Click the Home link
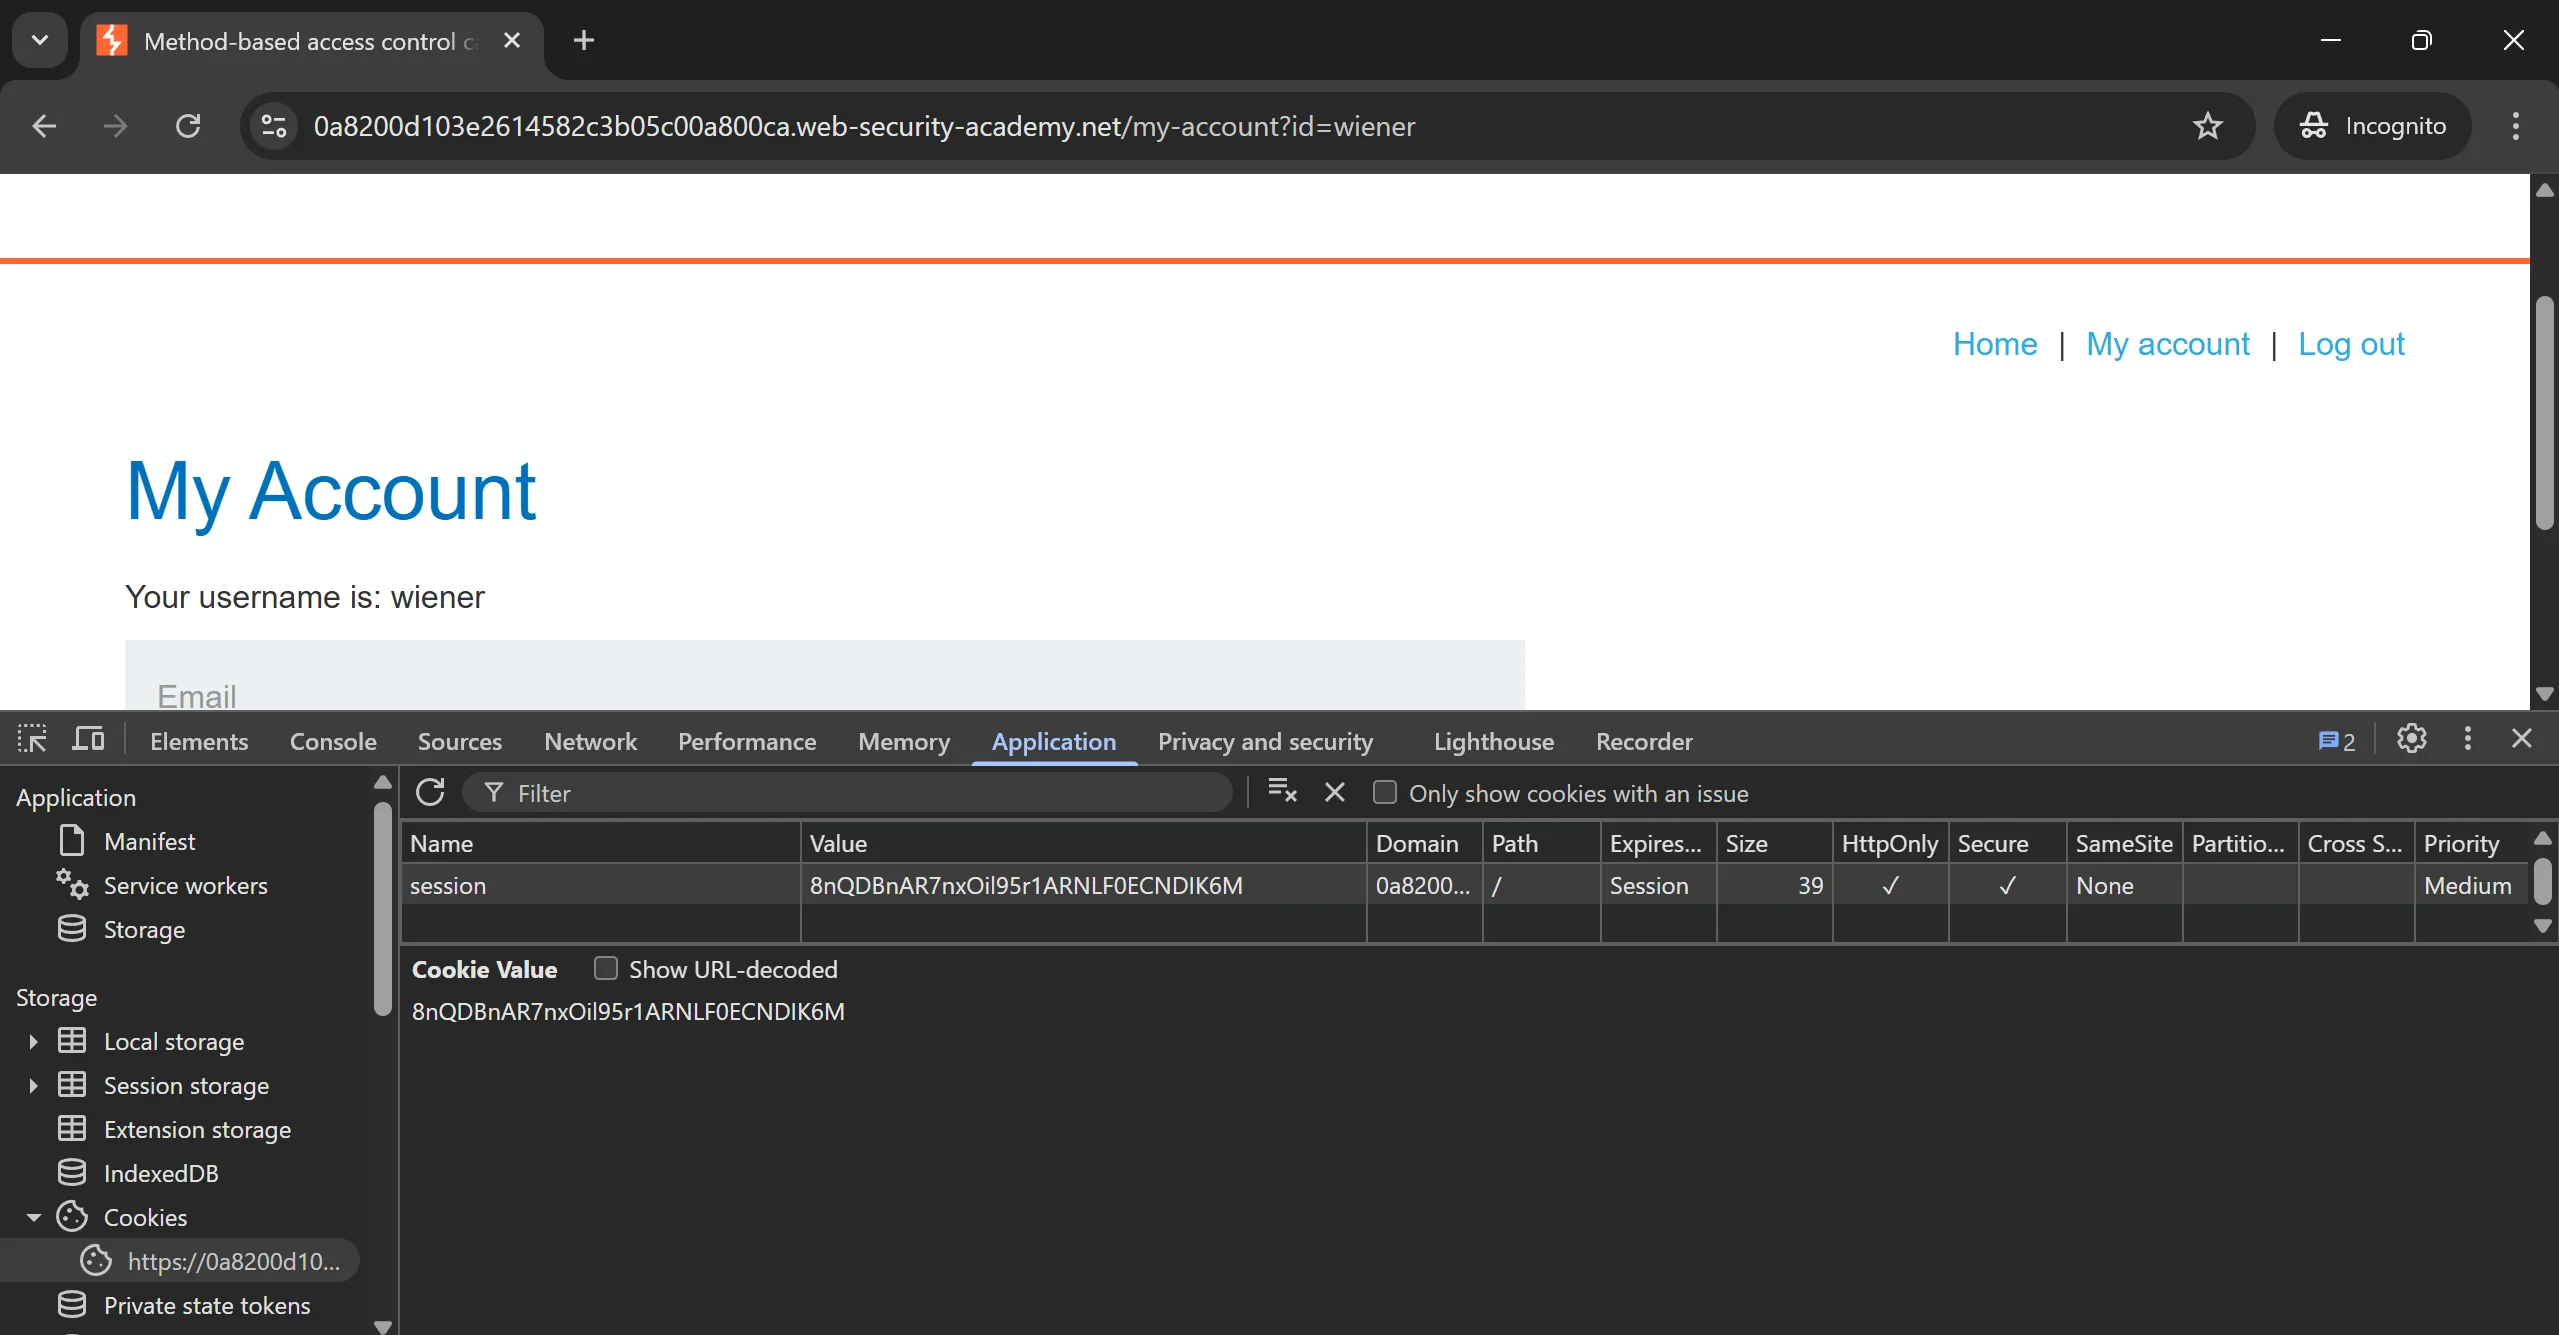The height and width of the screenshot is (1335, 2559). (1994, 344)
